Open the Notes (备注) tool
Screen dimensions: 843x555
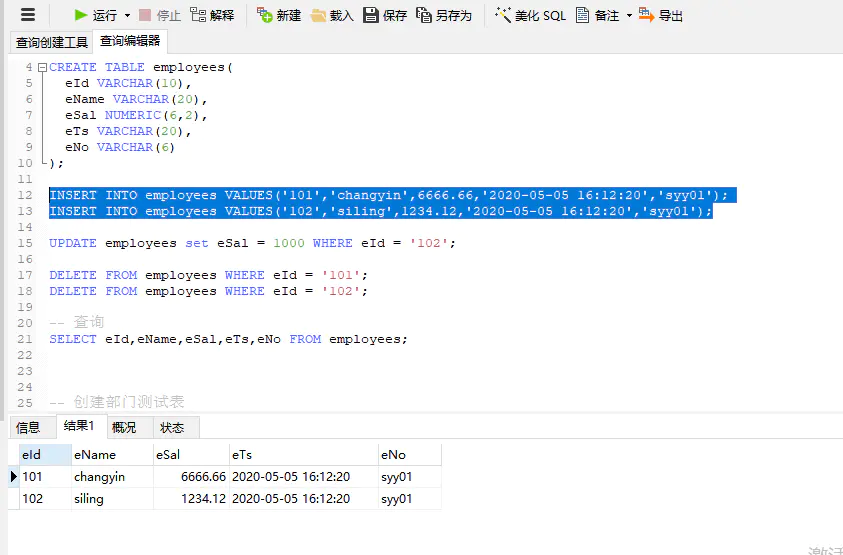pos(597,16)
